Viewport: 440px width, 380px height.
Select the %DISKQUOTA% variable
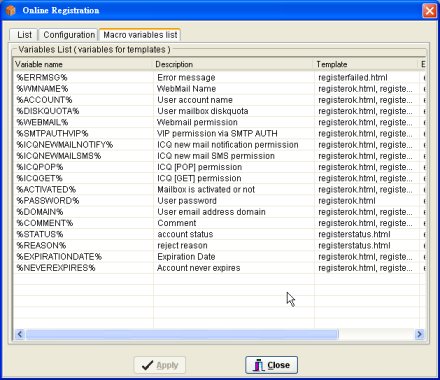coord(48,111)
